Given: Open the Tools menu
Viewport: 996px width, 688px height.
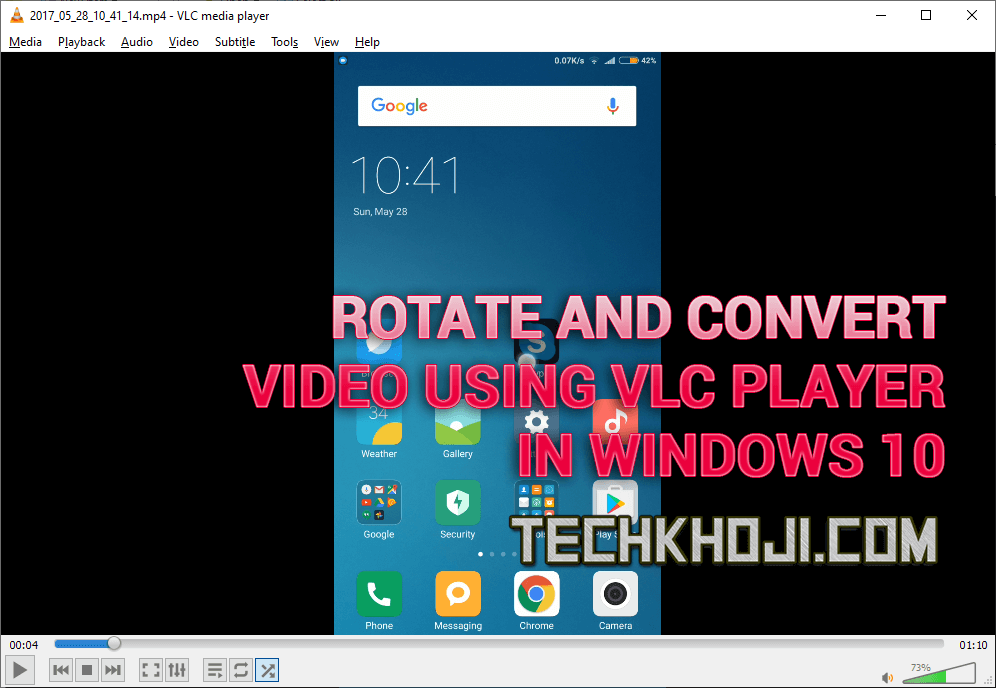Looking at the screenshot, I should (285, 42).
